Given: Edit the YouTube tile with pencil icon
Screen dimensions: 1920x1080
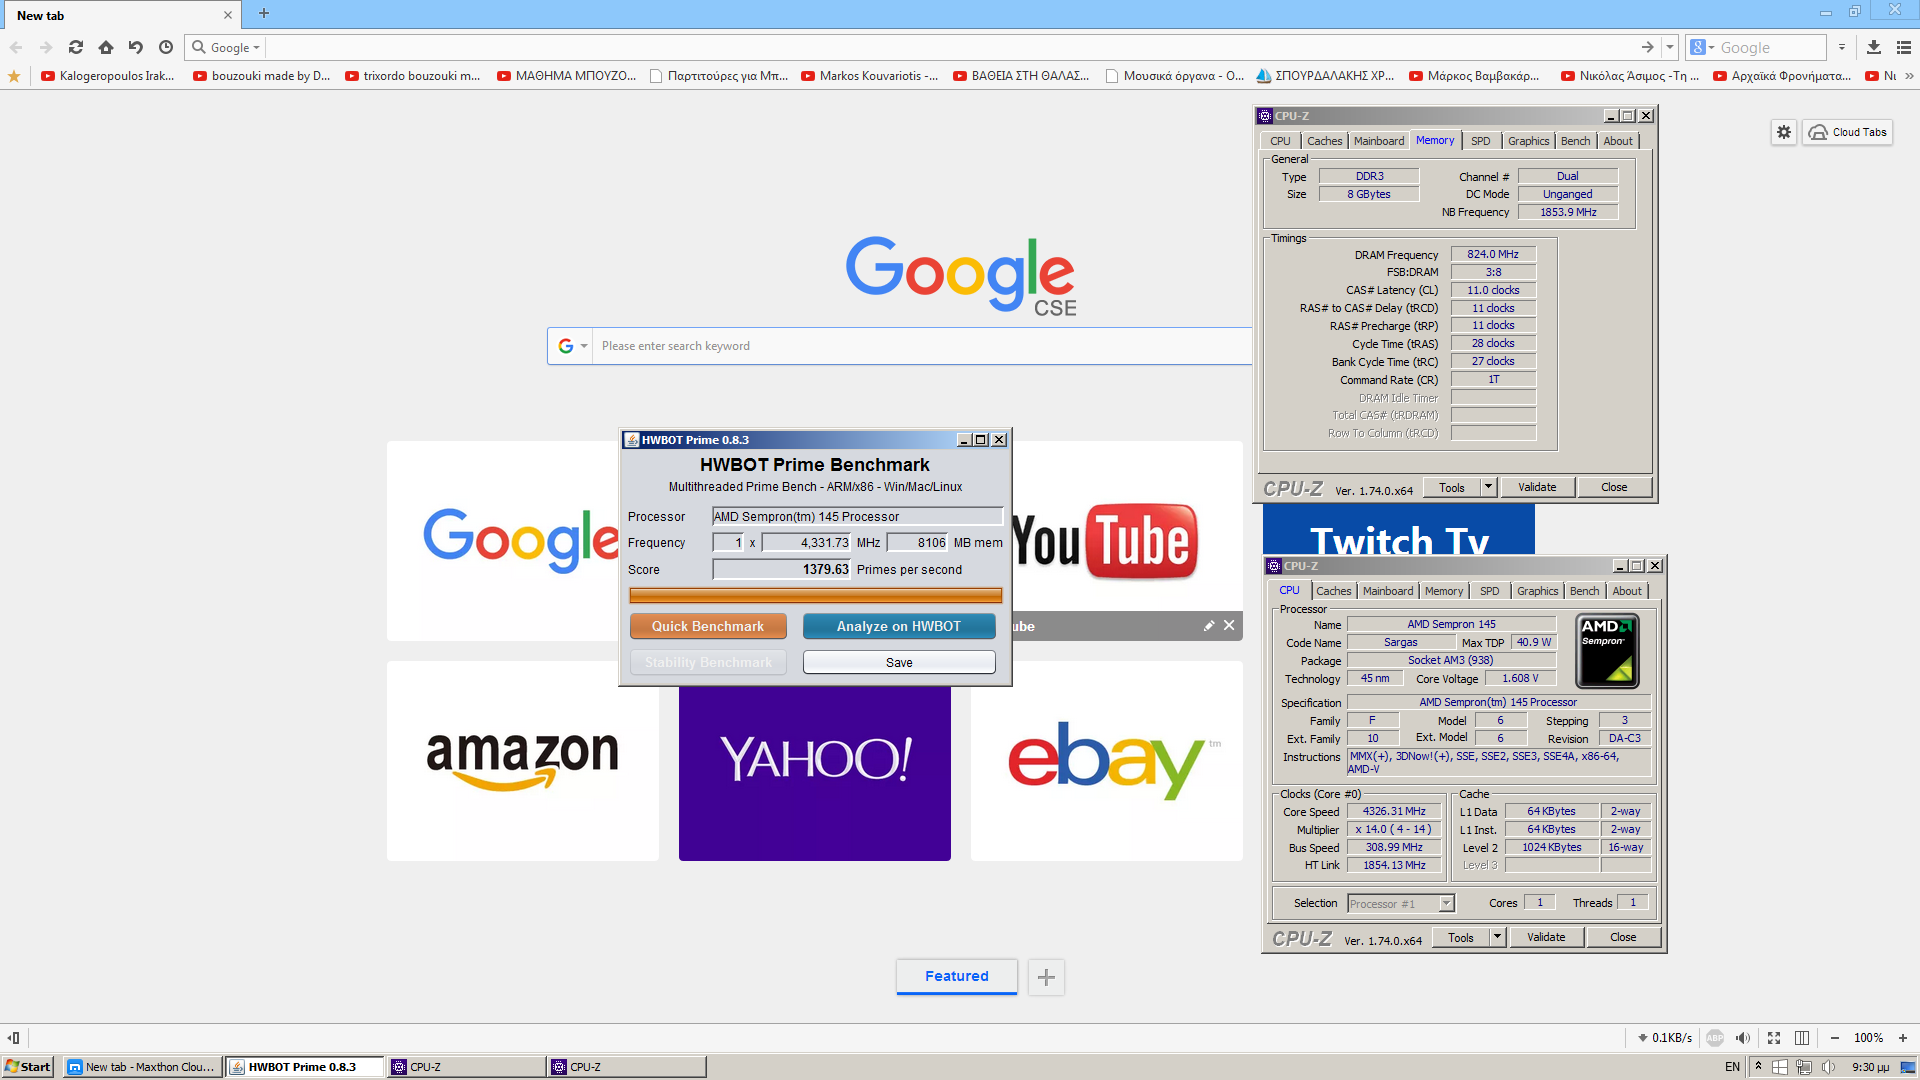Looking at the screenshot, I should [1209, 626].
